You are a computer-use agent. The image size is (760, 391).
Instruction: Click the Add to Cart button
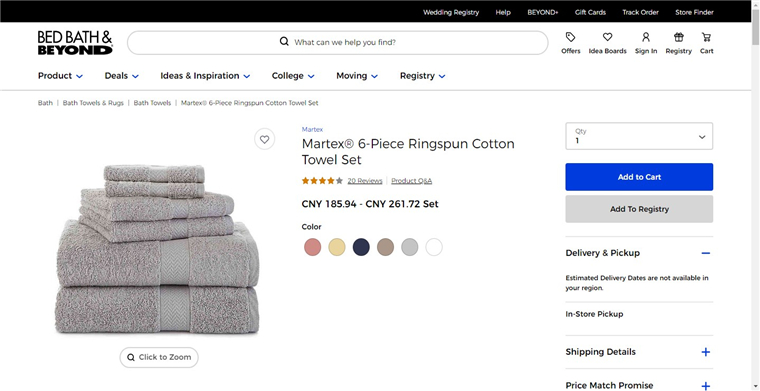pos(639,177)
